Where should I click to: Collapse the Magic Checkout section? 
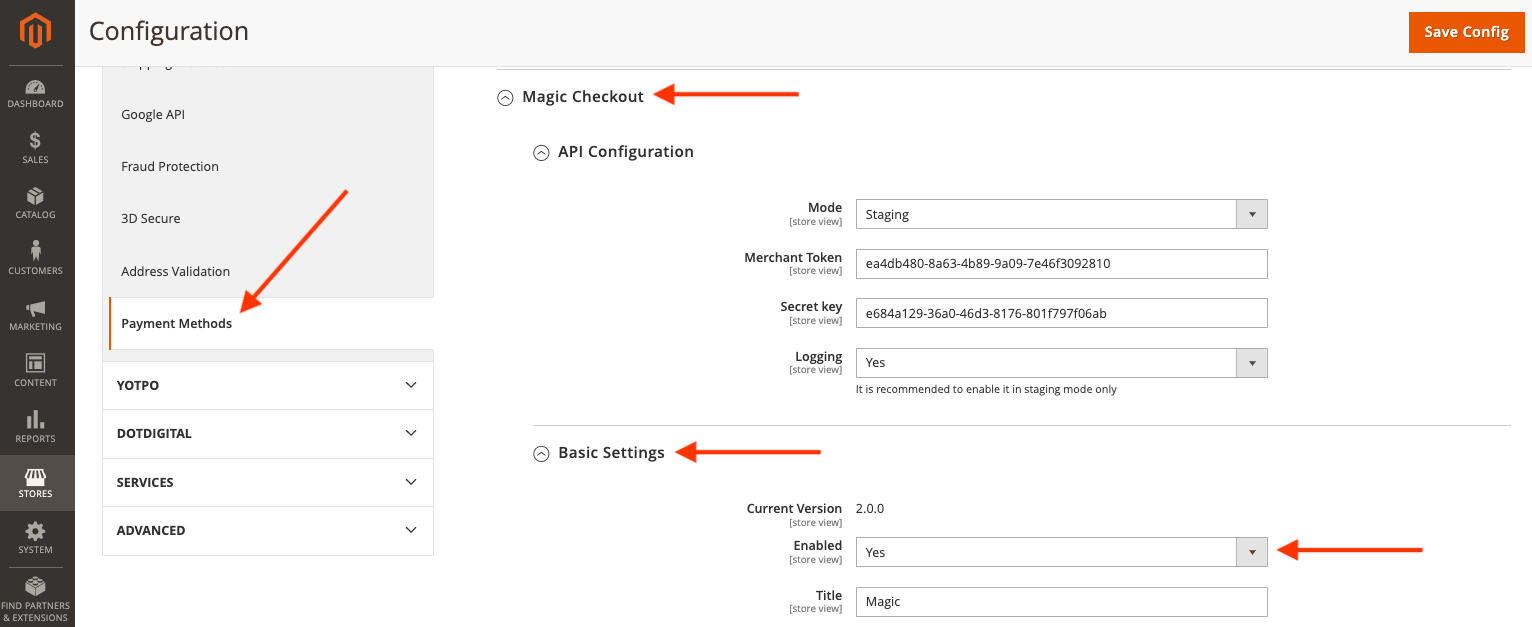click(x=571, y=97)
